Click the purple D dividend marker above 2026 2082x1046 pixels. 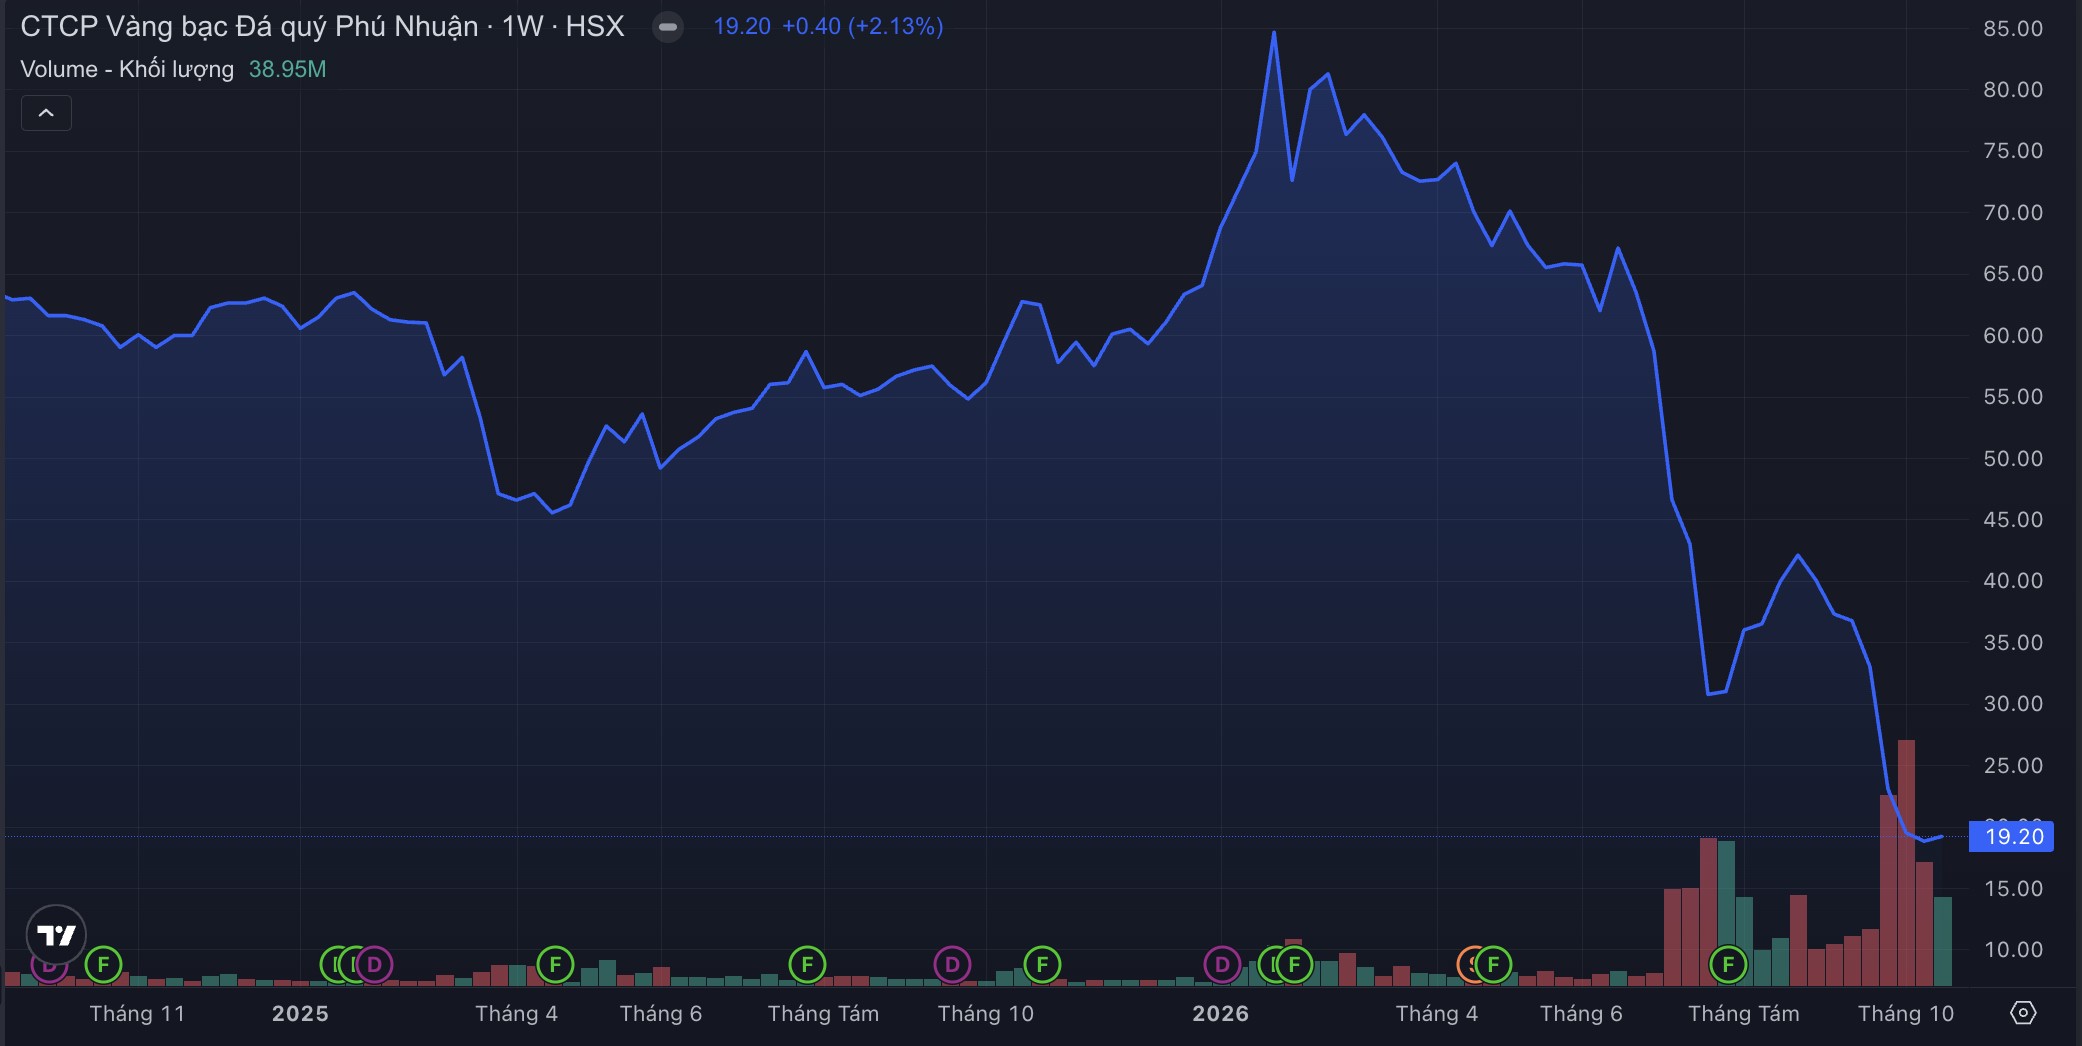tap(1222, 965)
